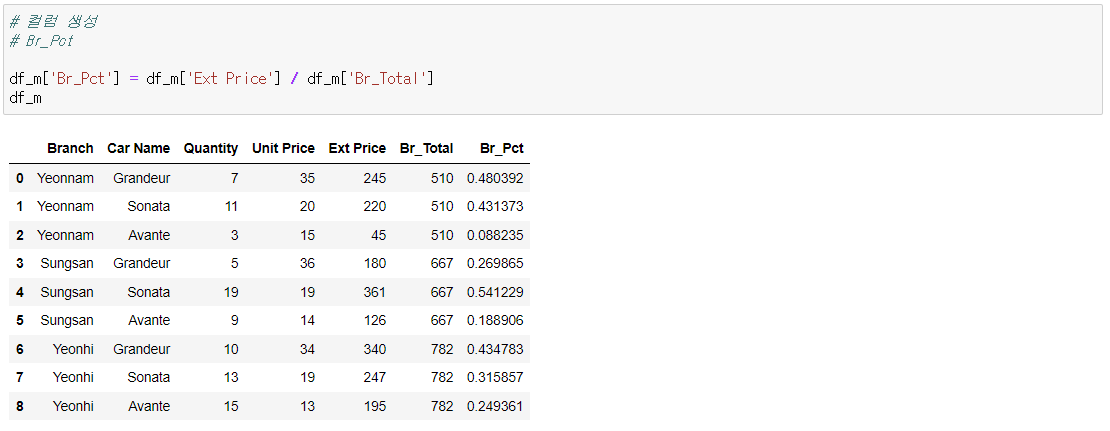Screen dimensions: 1110x431
Task: Click row index 7
Action: (x=20, y=378)
